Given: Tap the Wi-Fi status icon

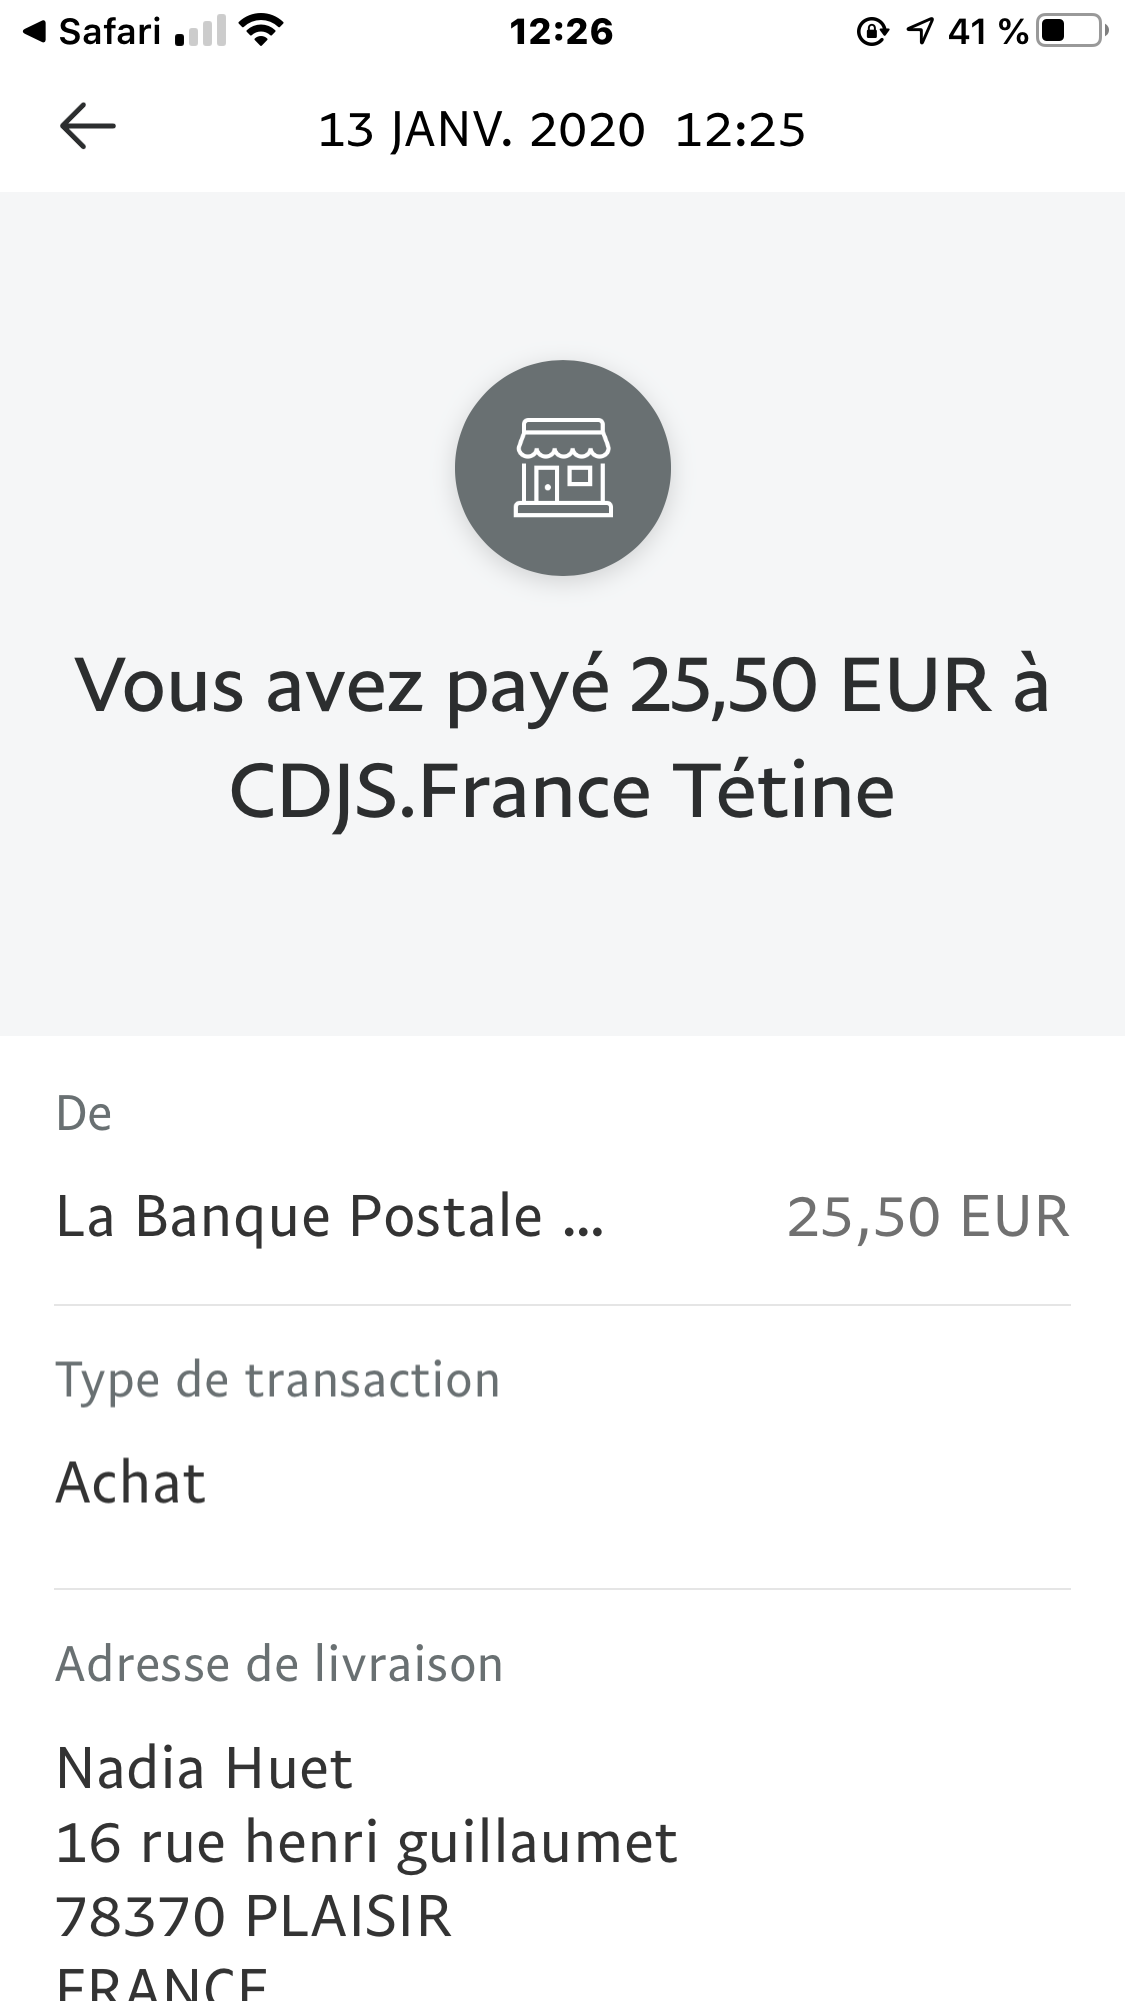Looking at the screenshot, I should coord(262,32).
